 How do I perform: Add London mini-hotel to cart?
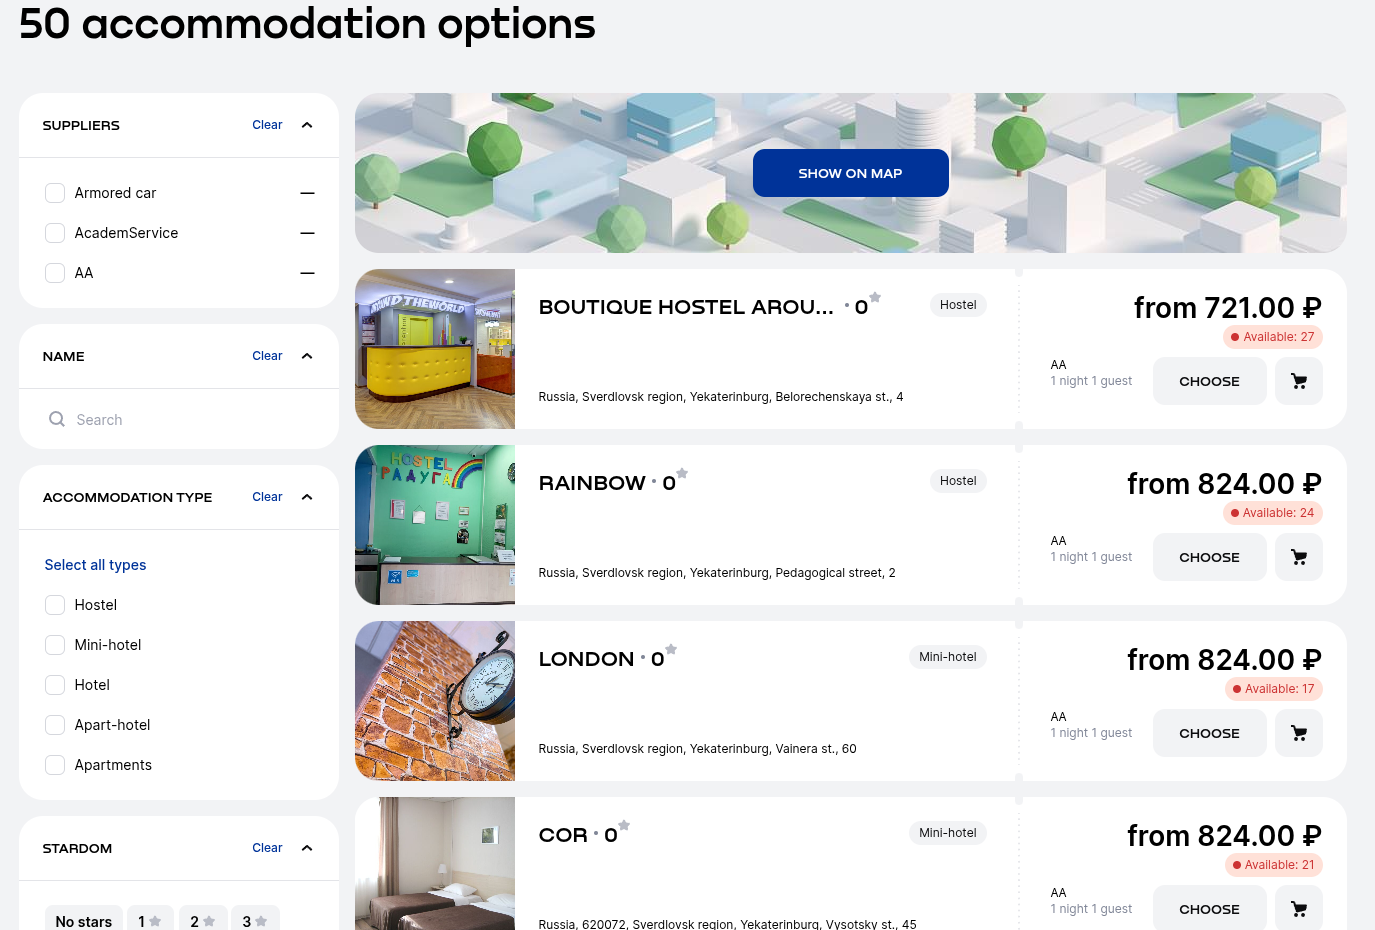tap(1298, 733)
